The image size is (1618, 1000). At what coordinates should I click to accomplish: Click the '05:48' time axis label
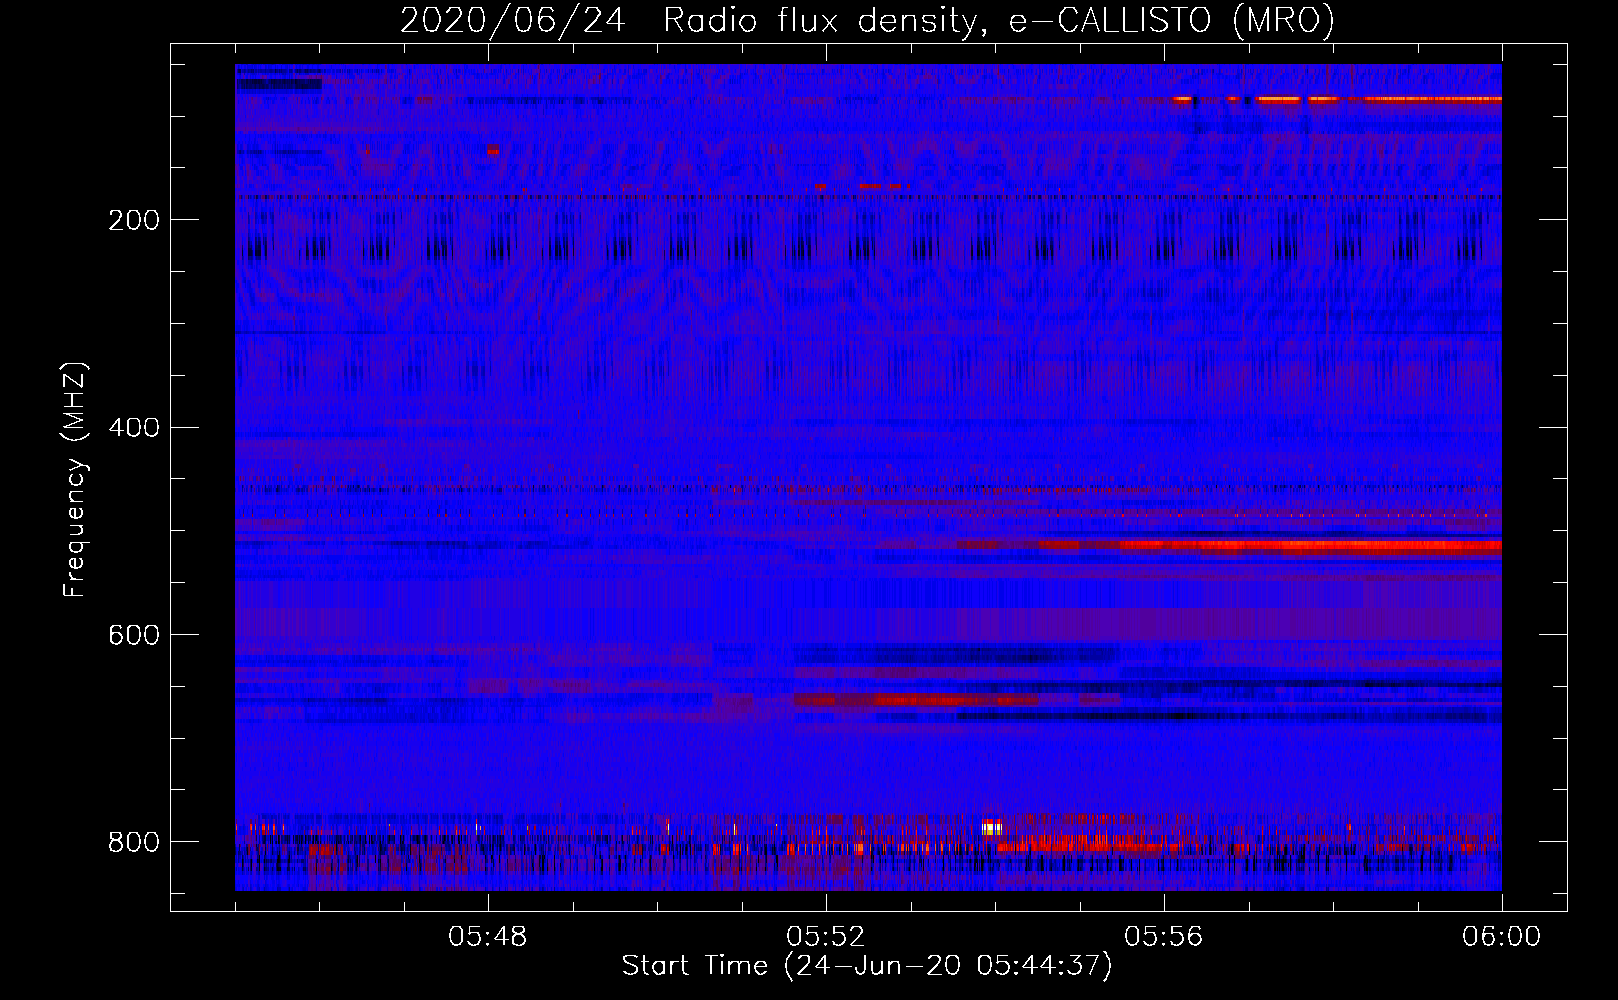pos(488,937)
